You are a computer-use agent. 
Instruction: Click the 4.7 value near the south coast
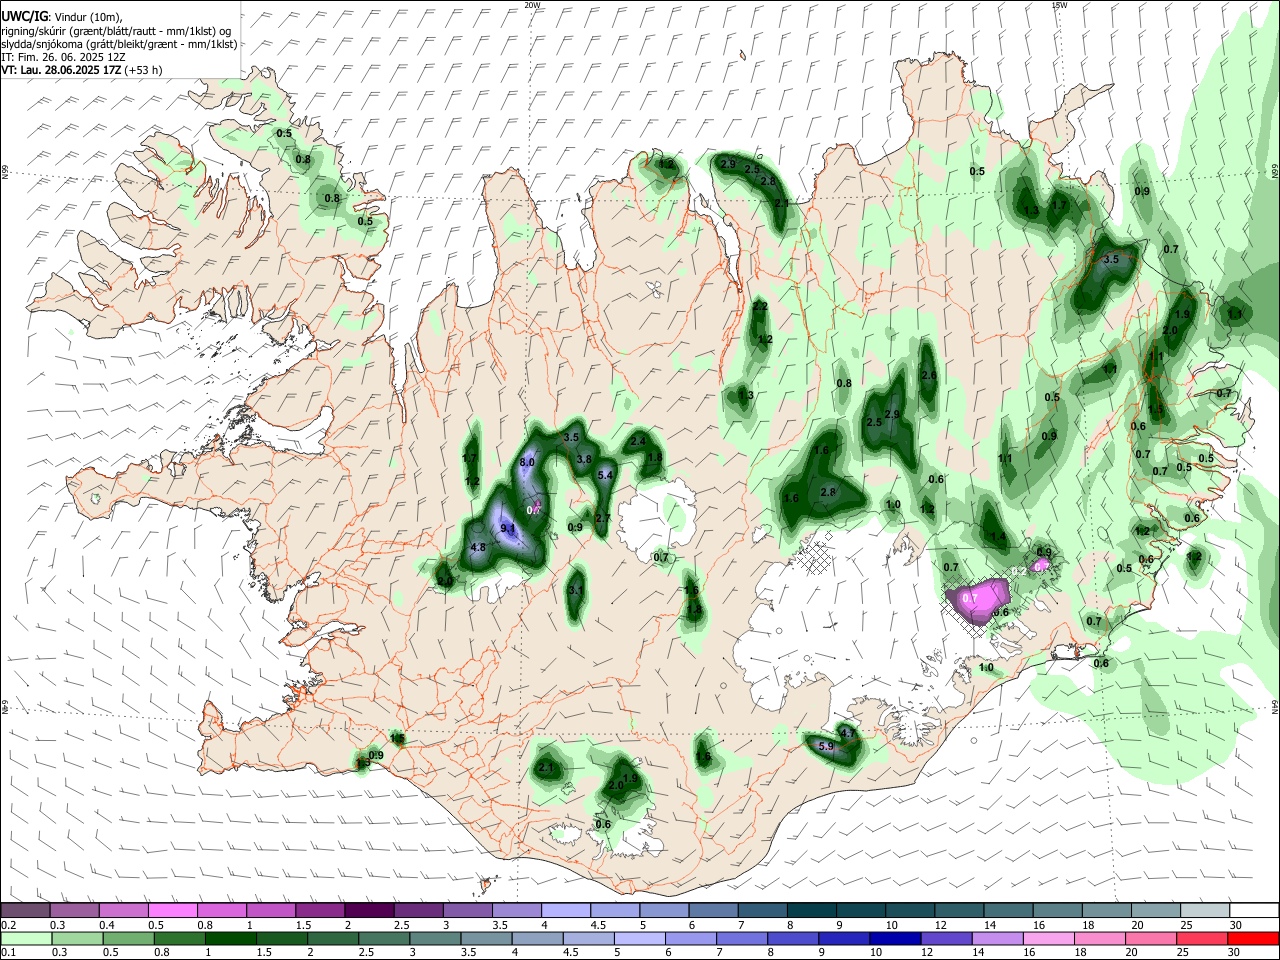[848, 733]
